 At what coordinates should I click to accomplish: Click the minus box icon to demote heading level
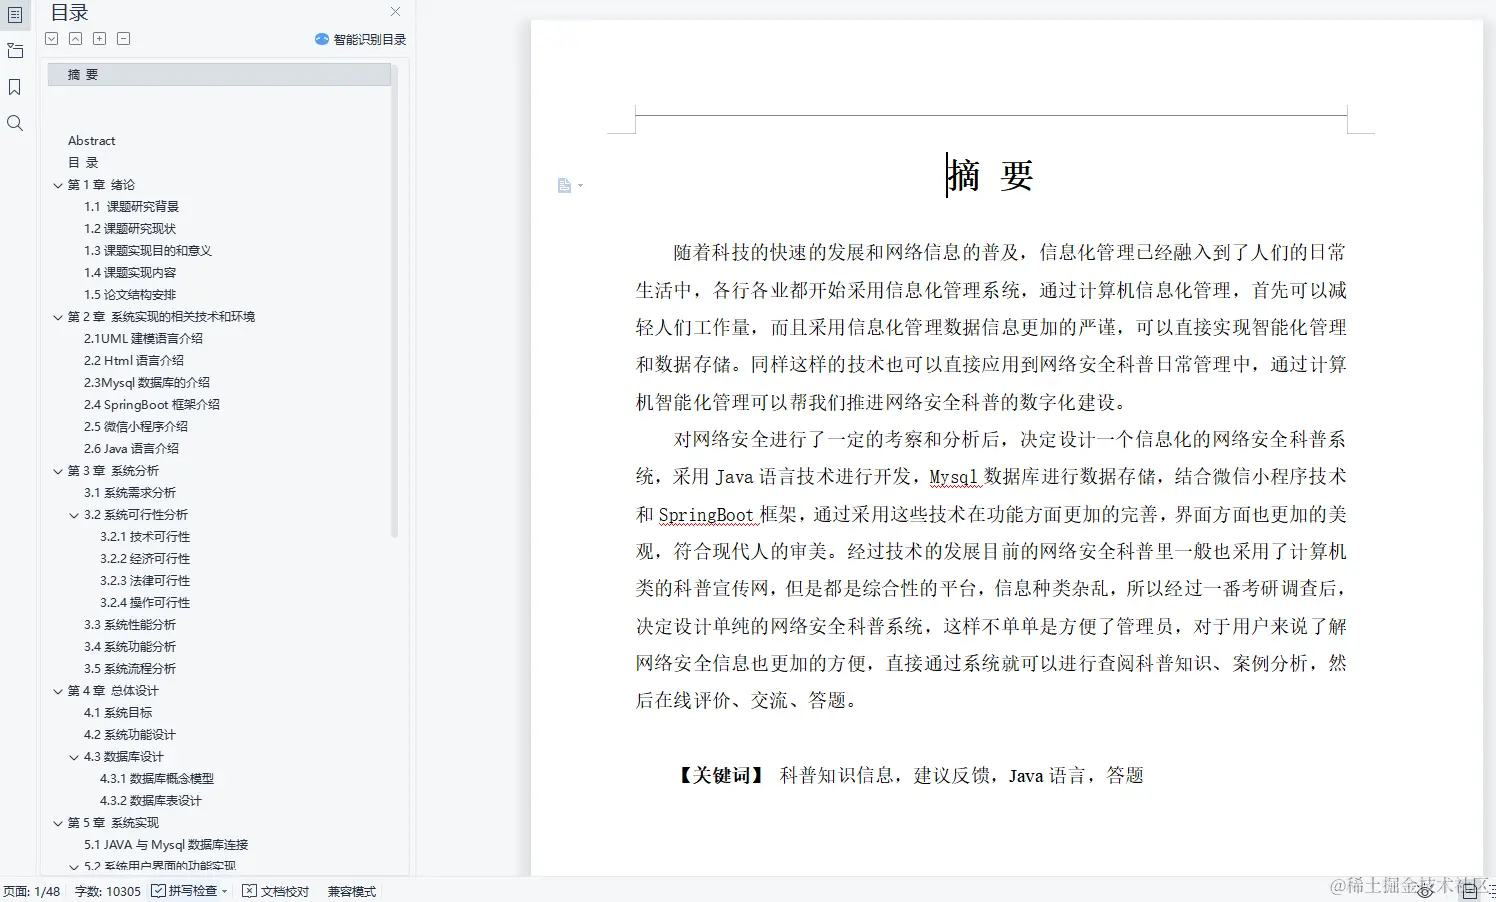124,39
